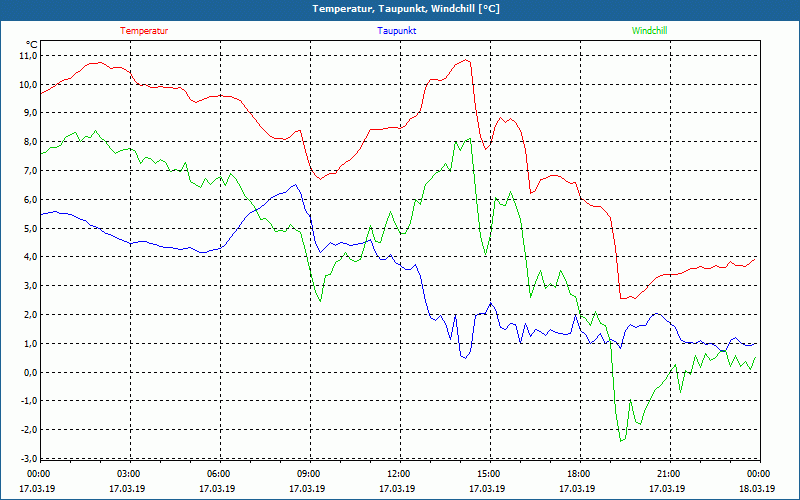Click the '18.03.19' date label

pos(757,488)
